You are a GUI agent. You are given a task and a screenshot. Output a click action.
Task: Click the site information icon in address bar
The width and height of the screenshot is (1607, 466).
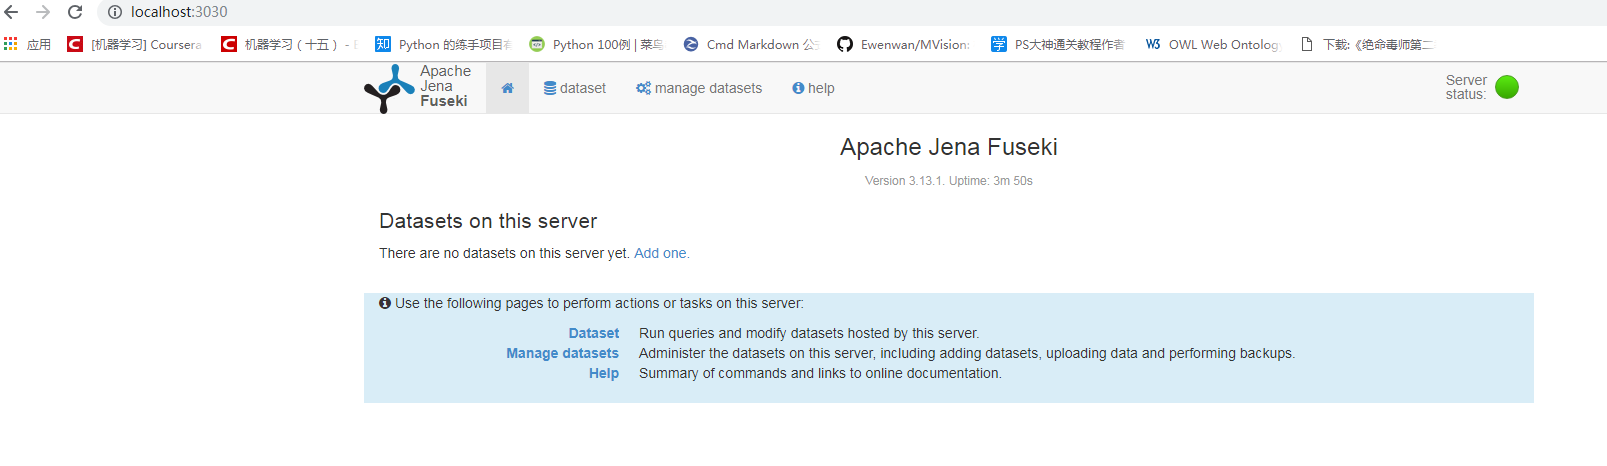pyautogui.click(x=115, y=12)
